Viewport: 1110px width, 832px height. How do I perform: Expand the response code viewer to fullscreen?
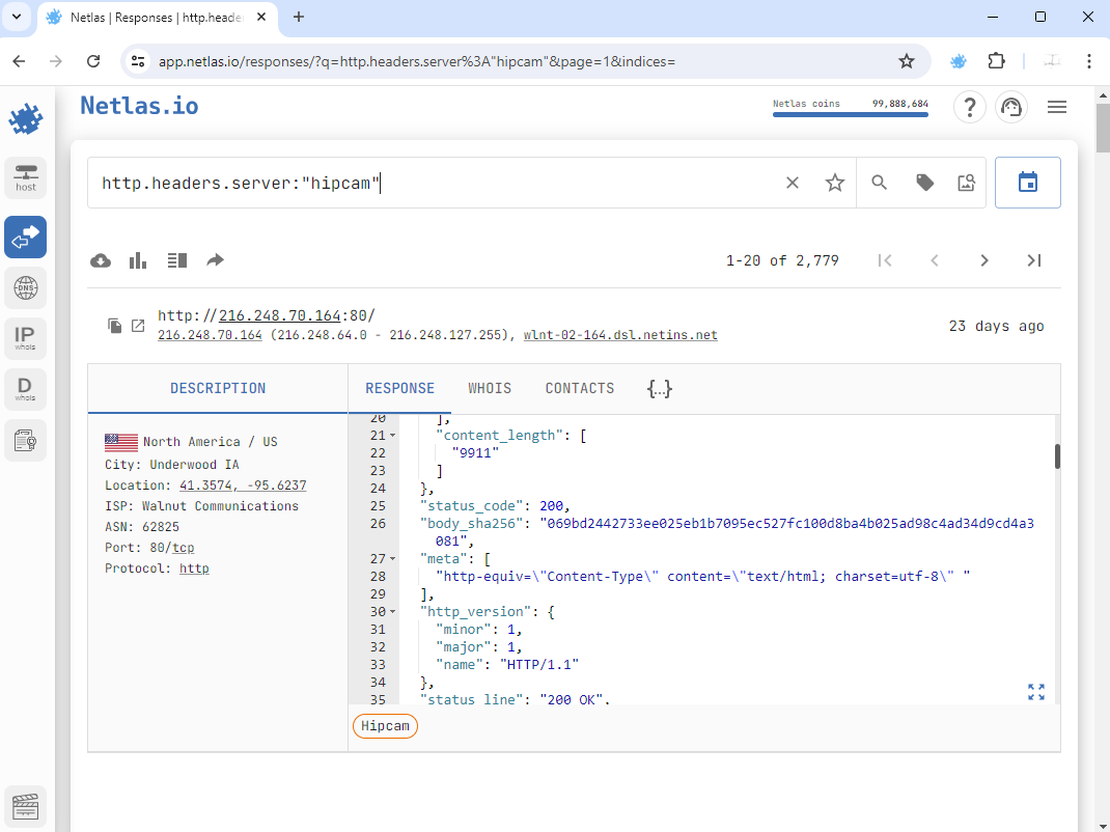point(1036,691)
